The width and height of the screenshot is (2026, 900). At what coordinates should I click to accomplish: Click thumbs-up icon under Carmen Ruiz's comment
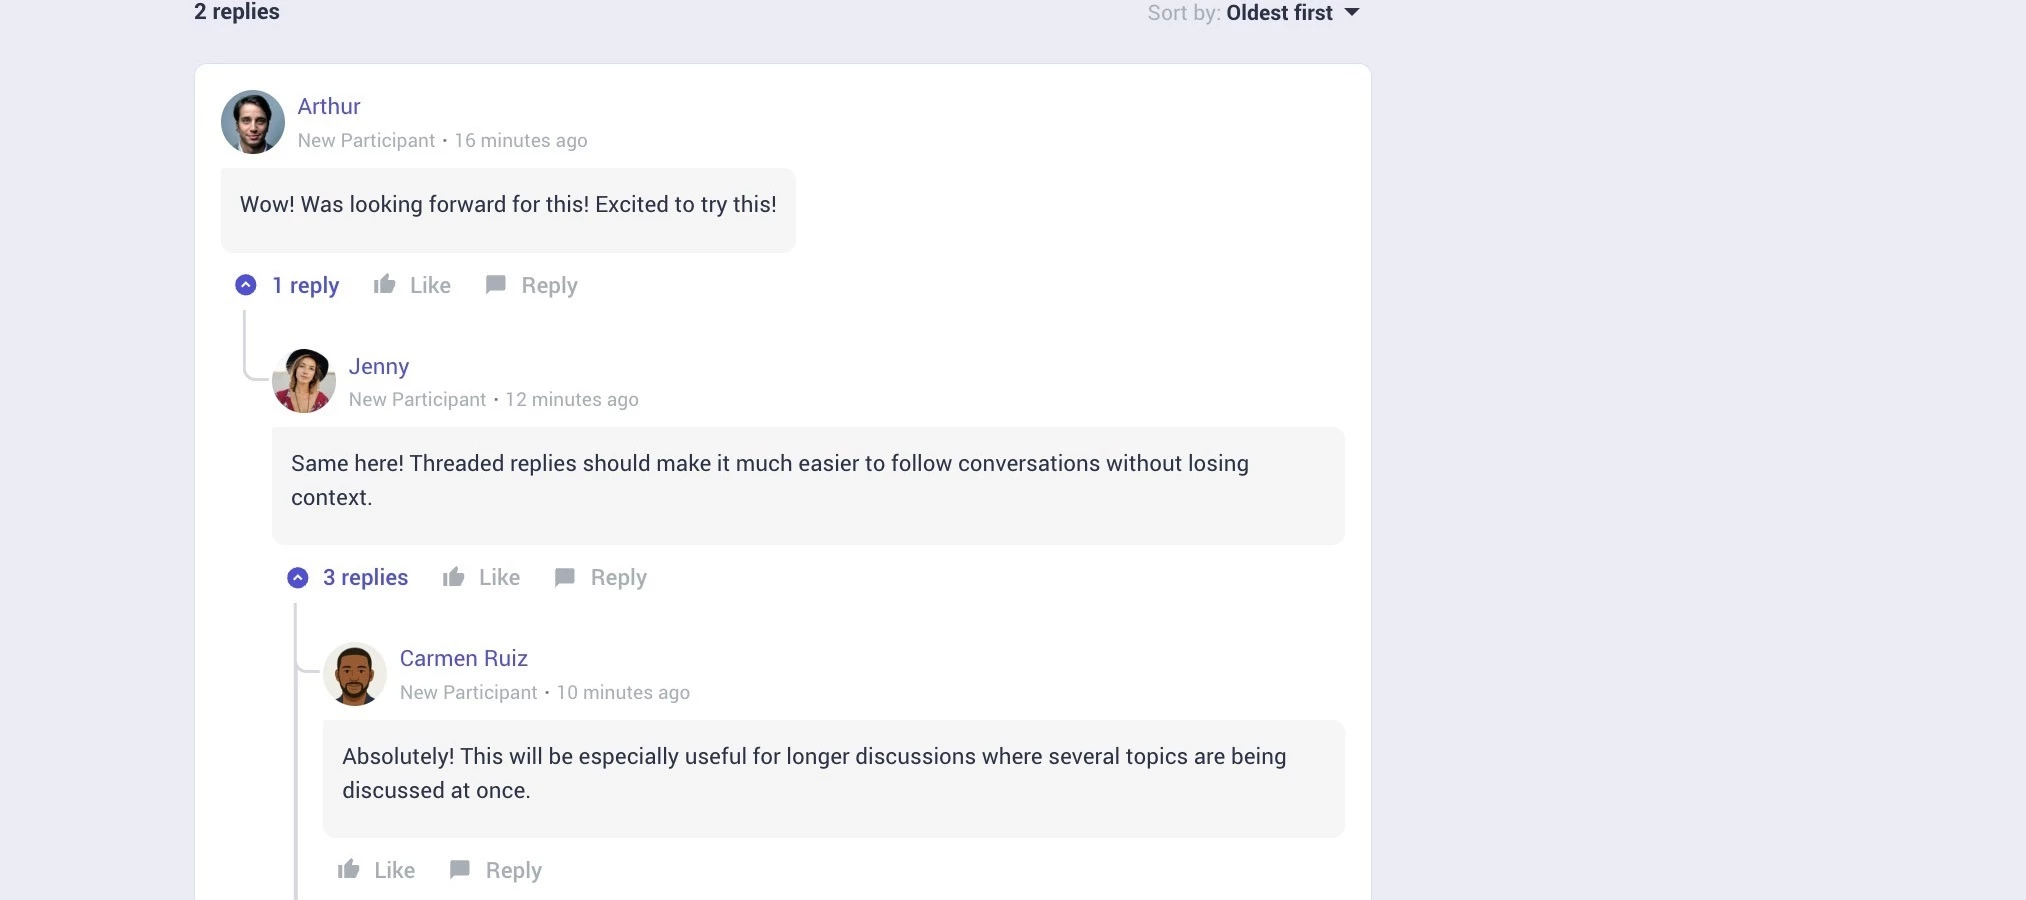click(348, 870)
